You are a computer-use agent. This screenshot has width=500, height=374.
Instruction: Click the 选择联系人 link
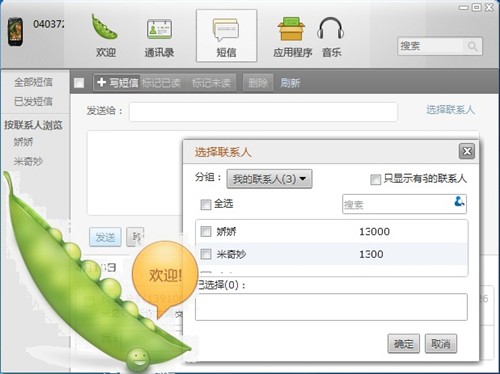pos(450,110)
